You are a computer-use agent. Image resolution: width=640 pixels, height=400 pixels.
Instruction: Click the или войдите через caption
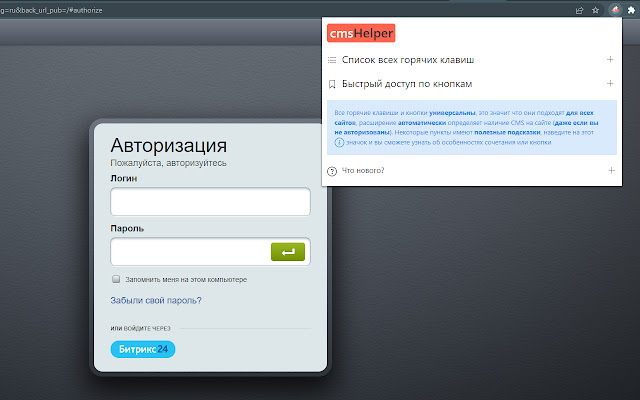(x=140, y=329)
